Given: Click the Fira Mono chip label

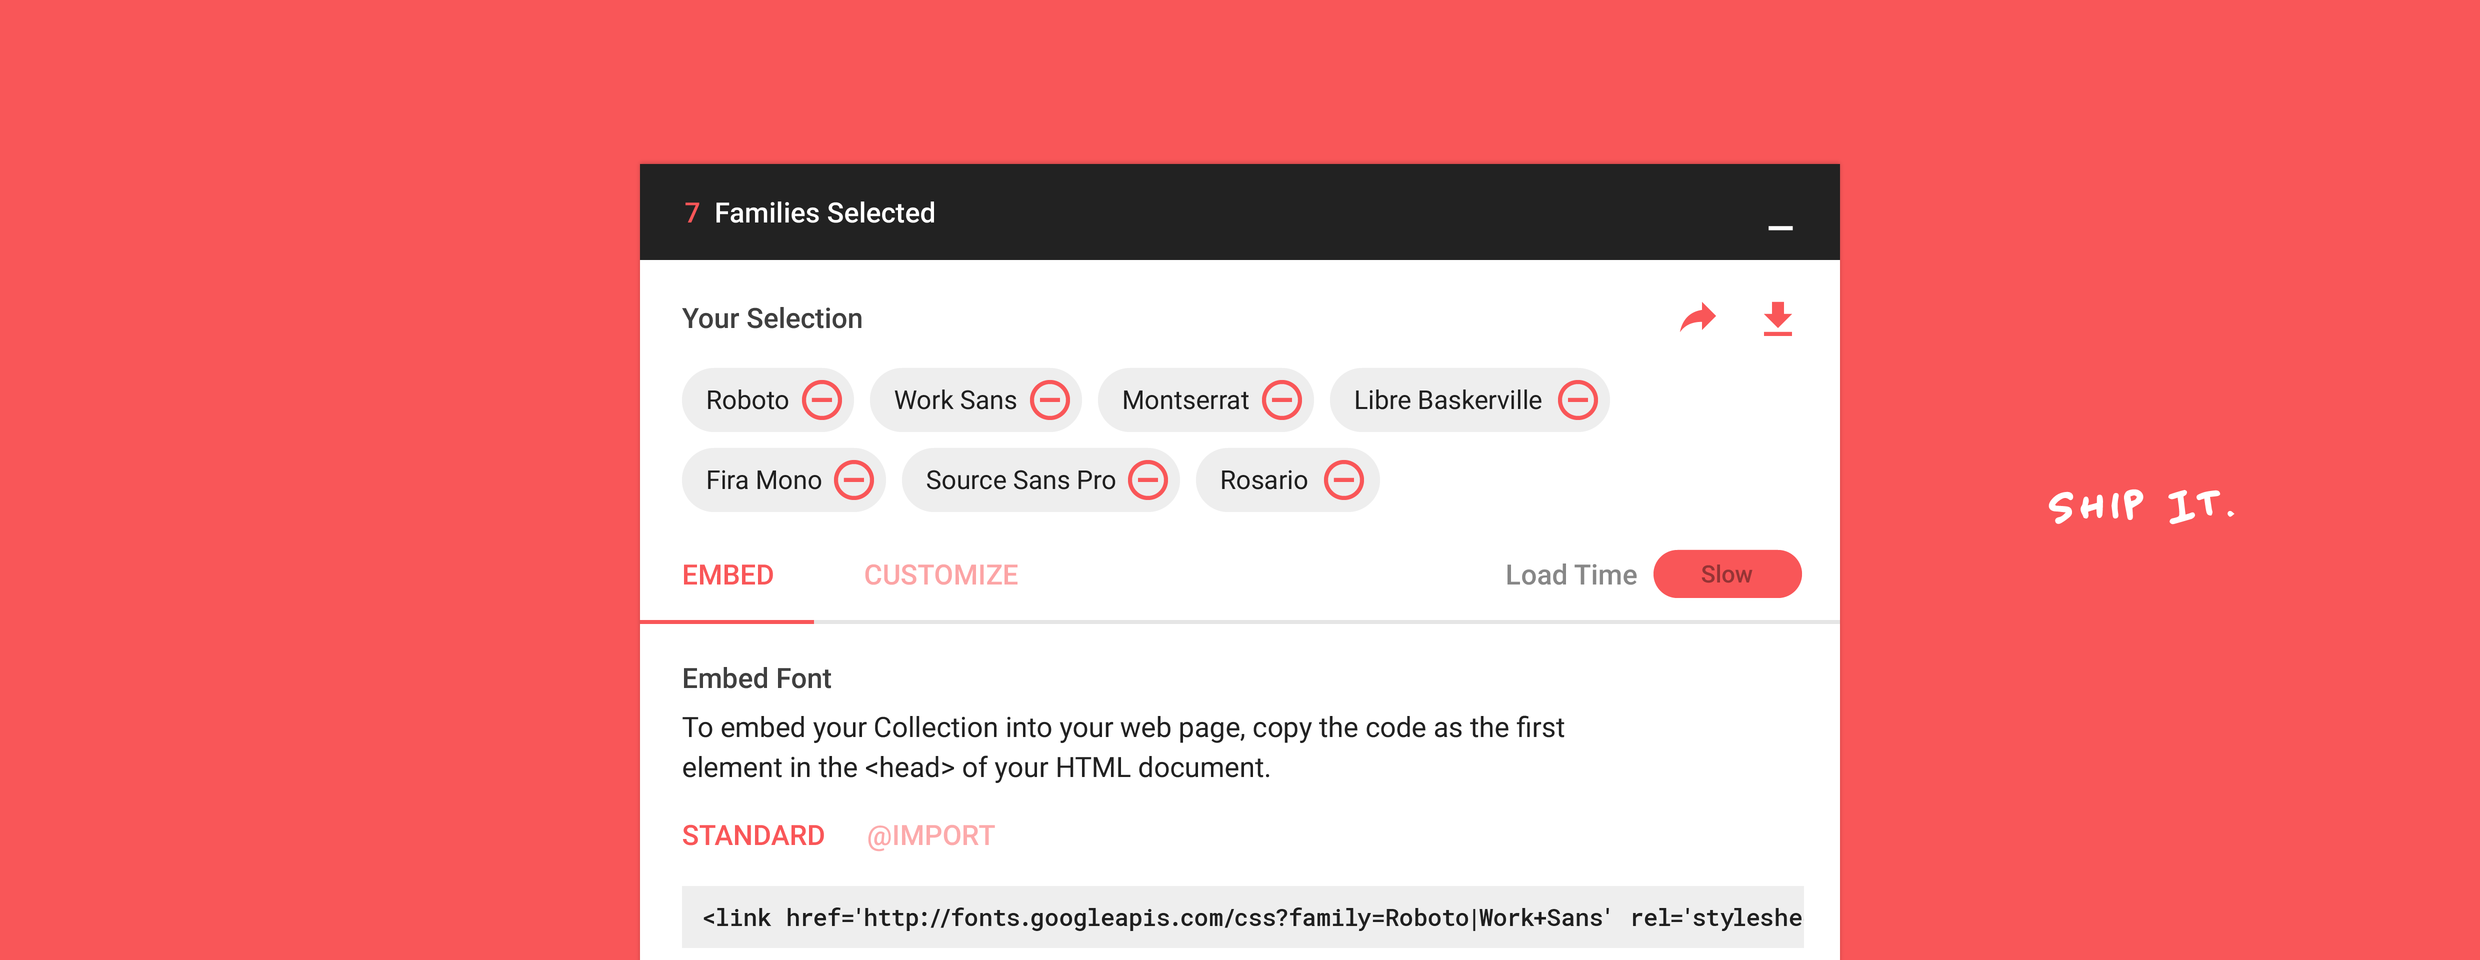Looking at the screenshot, I should click(x=763, y=480).
